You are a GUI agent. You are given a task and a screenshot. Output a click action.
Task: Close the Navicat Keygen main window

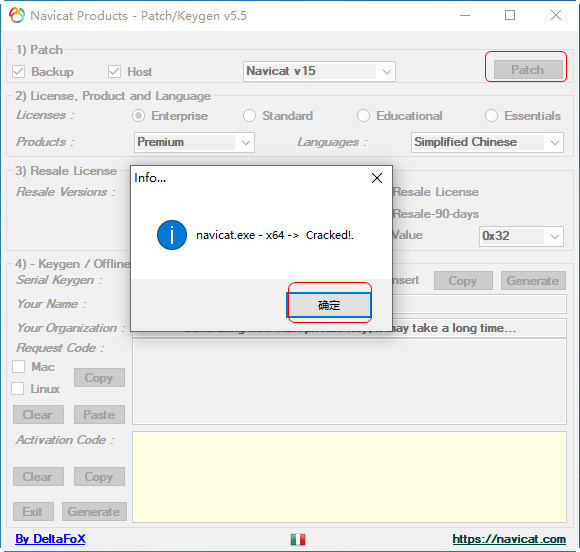click(x=556, y=16)
